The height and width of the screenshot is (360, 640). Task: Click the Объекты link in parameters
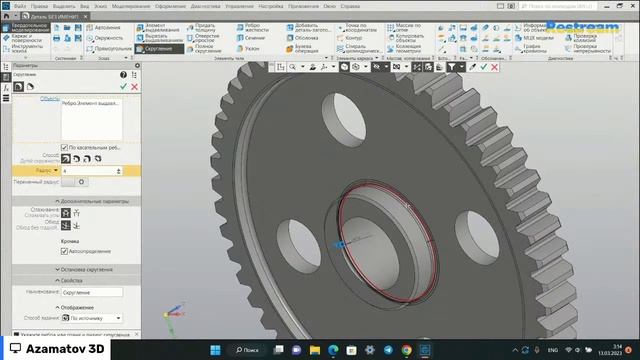click(50, 99)
